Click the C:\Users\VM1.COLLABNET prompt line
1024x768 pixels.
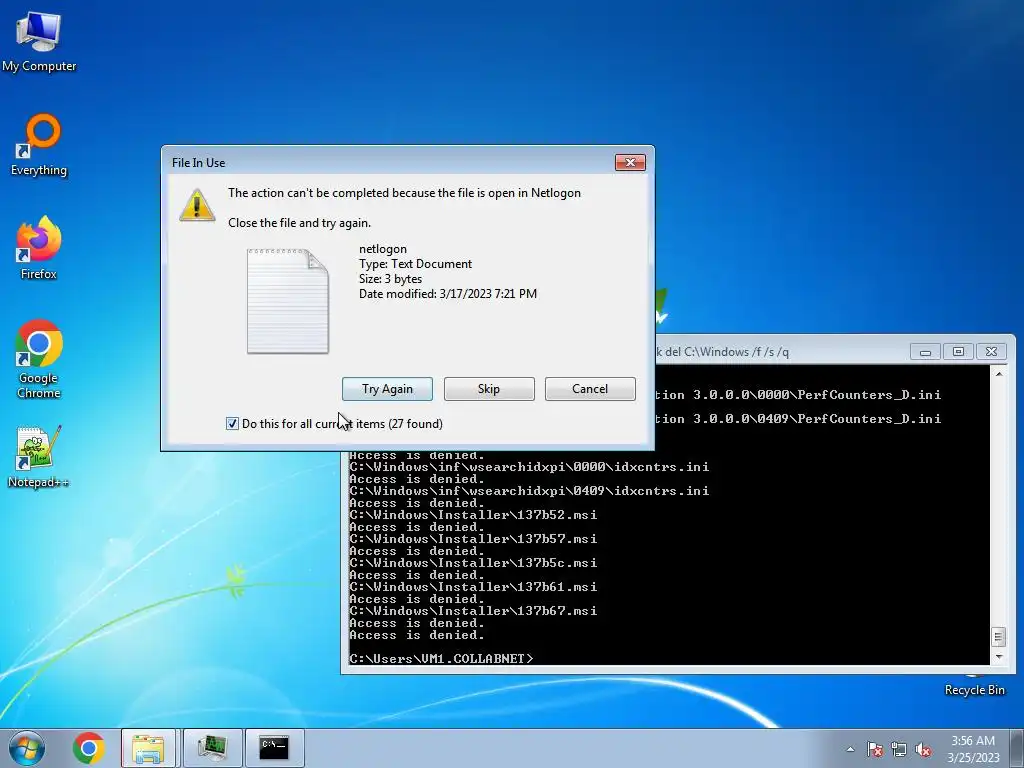(441, 658)
